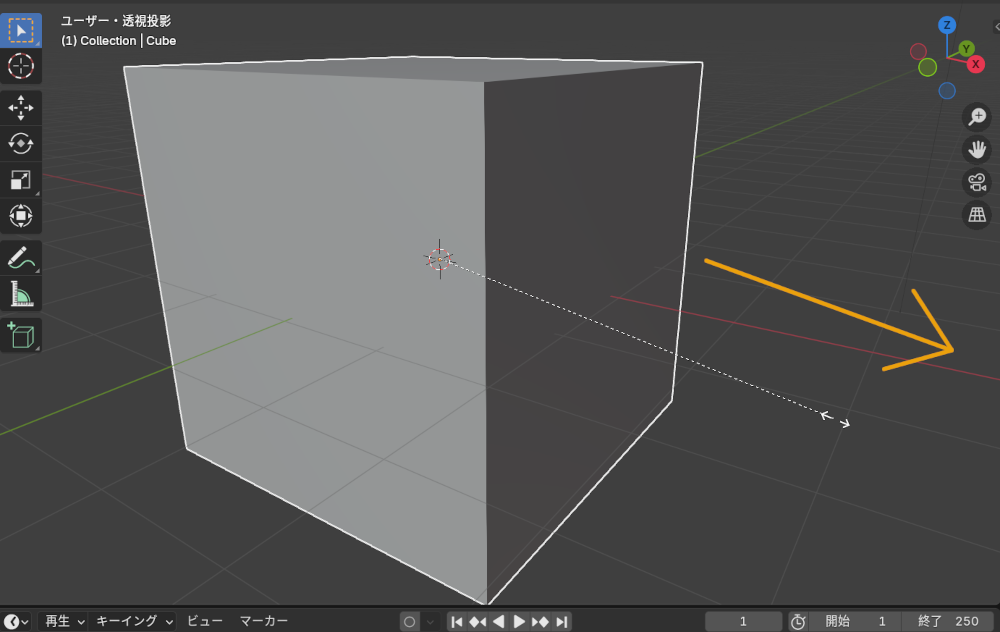Select the Rotate tool
Image resolution: width=1000 pixels, height=632 pixels.
click(20, 143)
